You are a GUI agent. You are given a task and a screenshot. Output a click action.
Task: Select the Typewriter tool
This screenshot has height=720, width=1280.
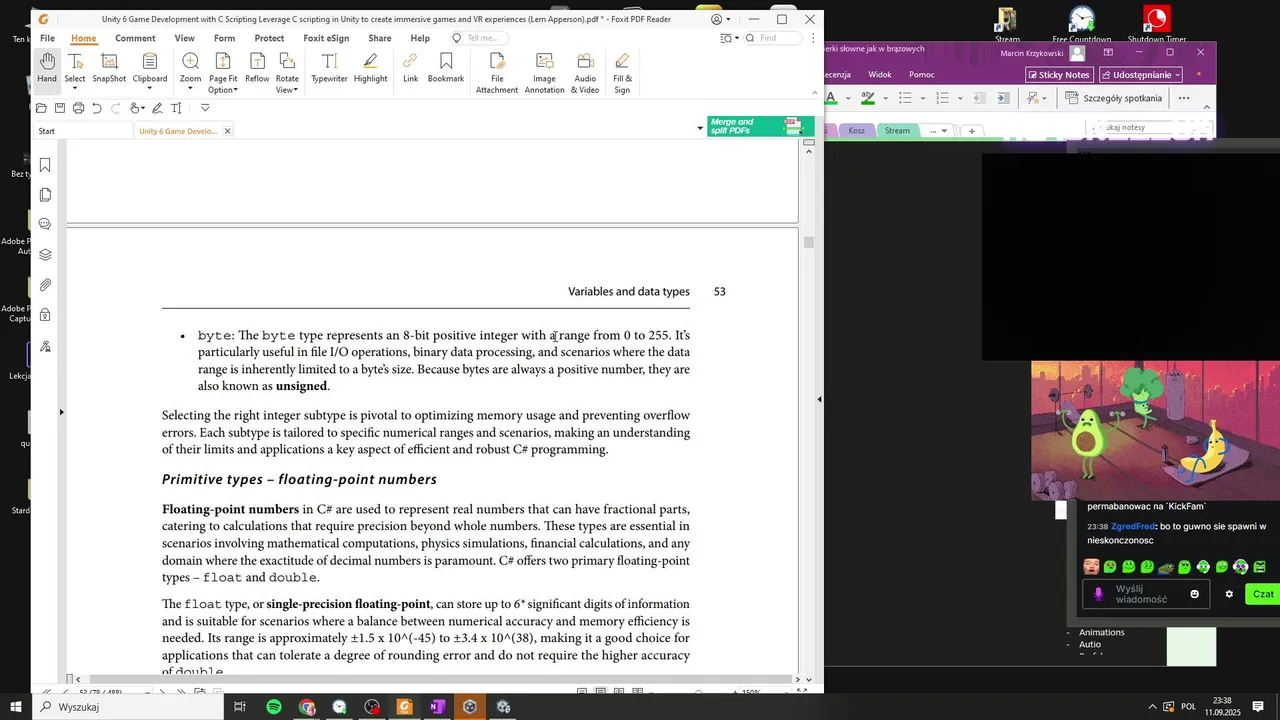coord(329,69)
